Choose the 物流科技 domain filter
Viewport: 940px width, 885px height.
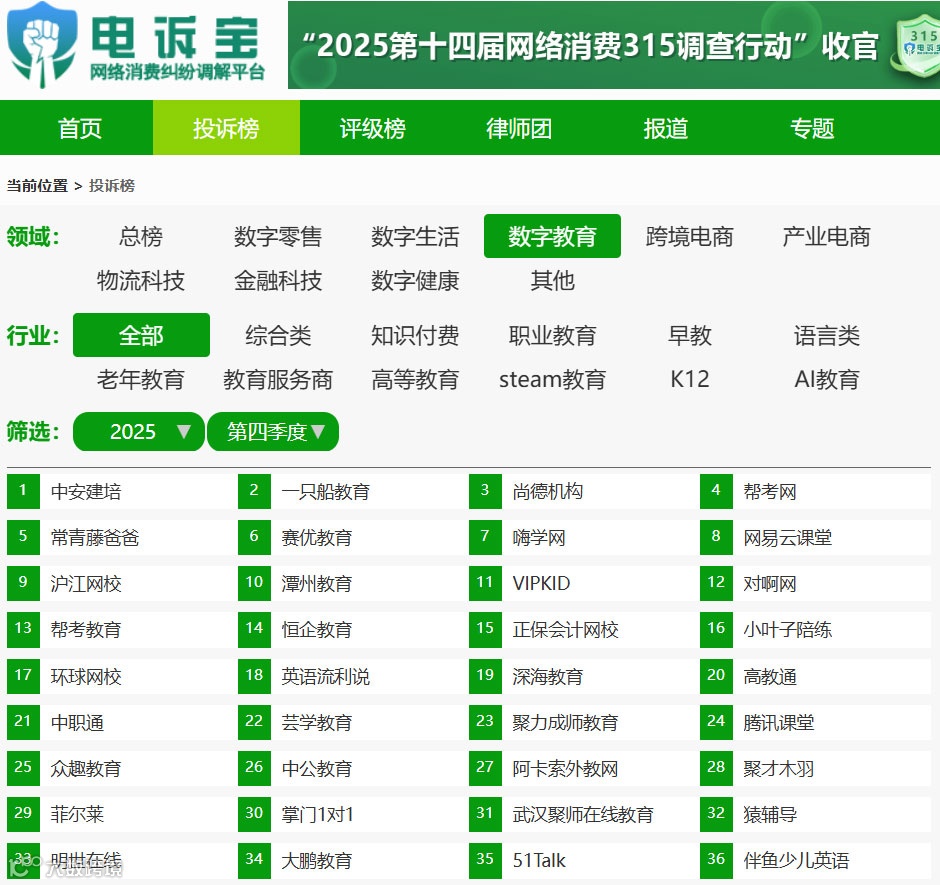[141, 280]
